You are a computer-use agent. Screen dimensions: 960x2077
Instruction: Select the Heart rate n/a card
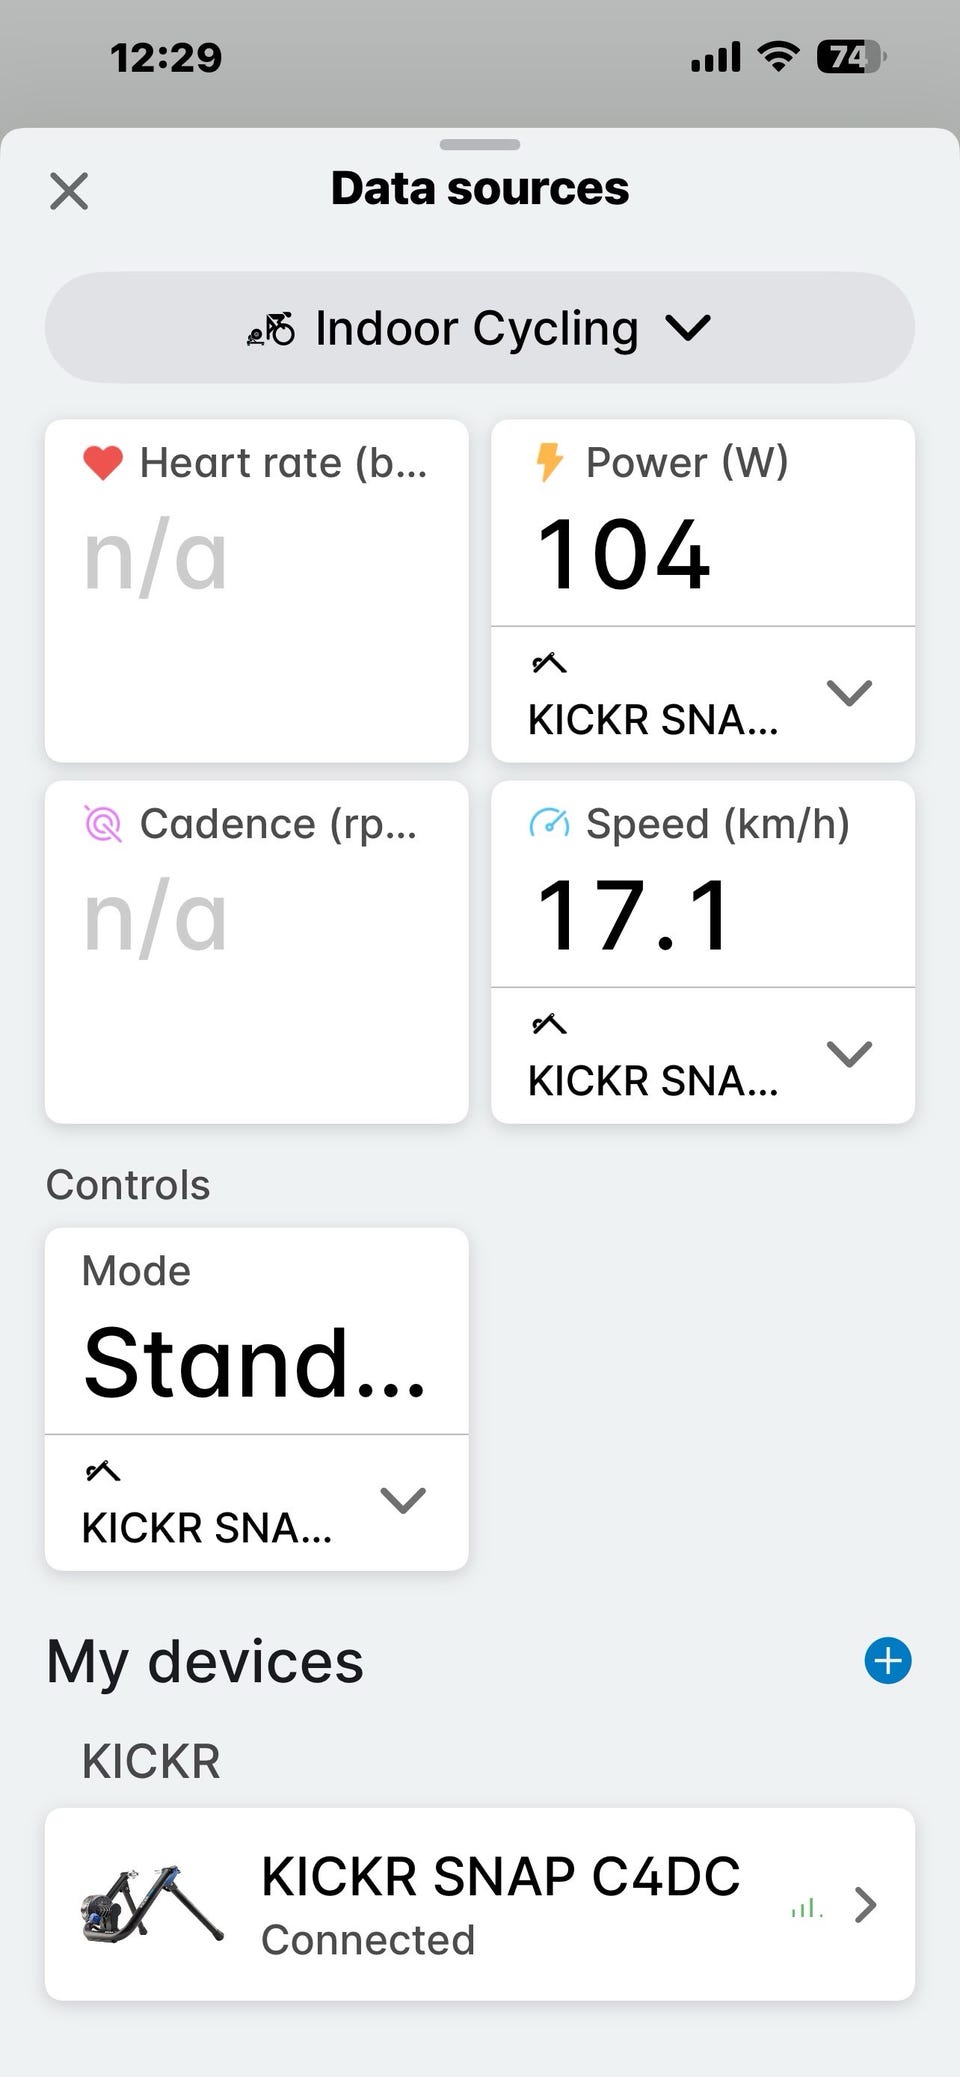coord(256,591)
